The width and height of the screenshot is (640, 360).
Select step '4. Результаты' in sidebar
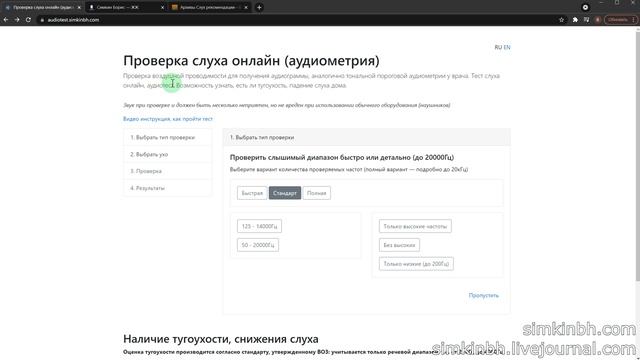pyautogui.click(x=168, y=188)
